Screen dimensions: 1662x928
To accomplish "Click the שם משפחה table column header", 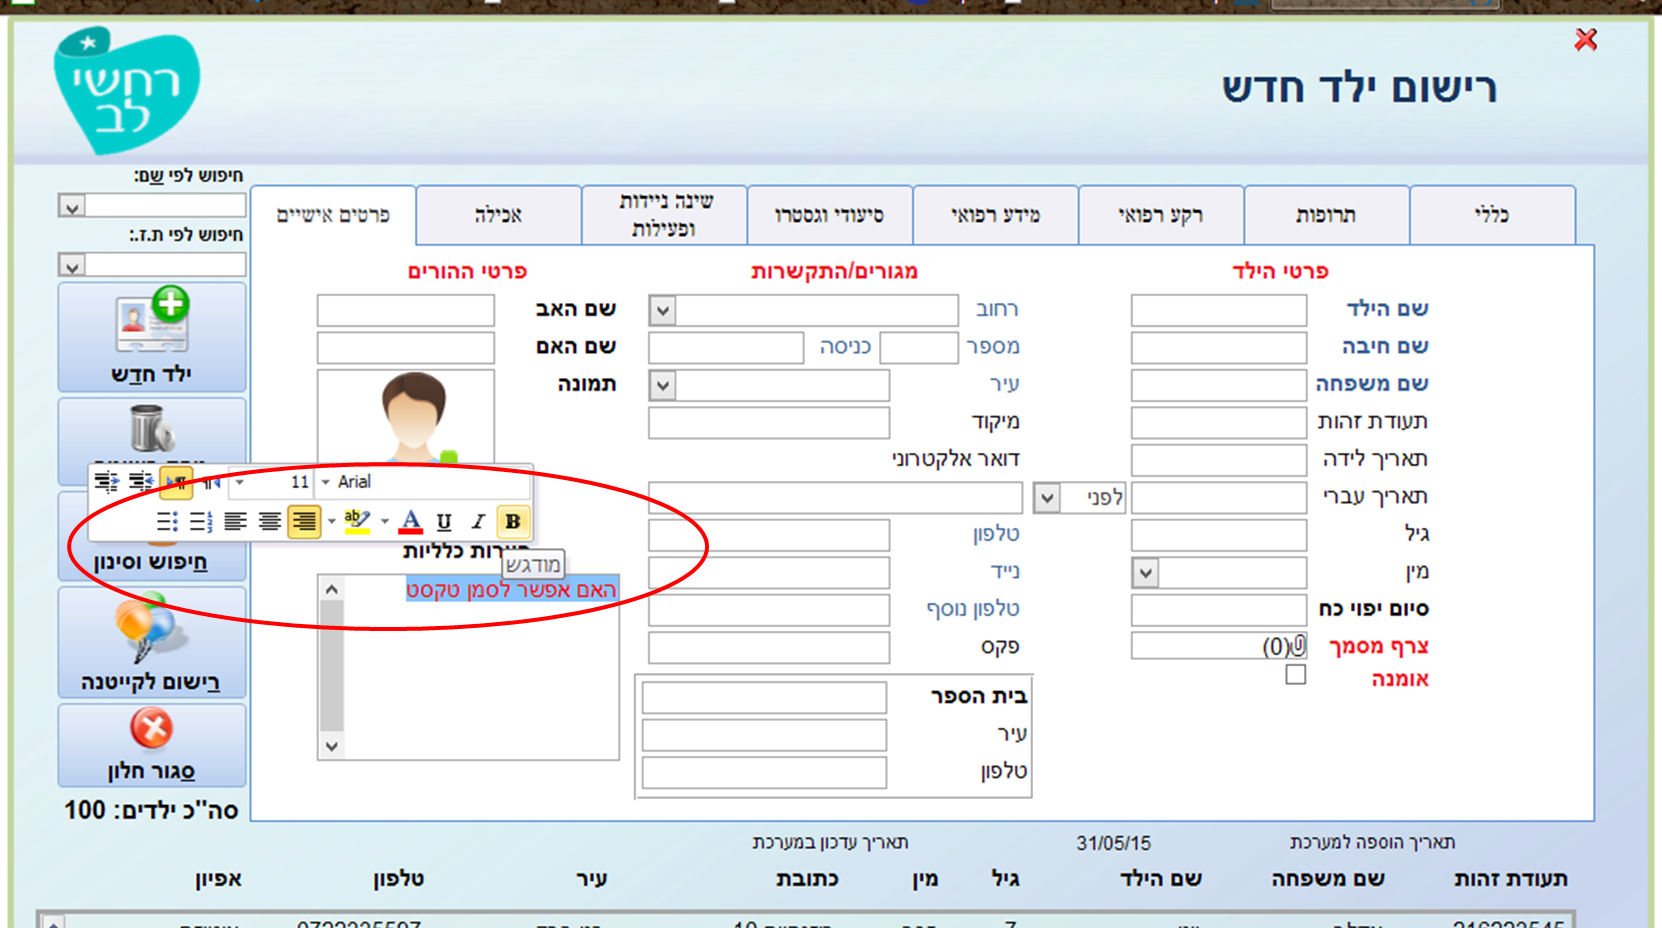I will point(1328,879).
